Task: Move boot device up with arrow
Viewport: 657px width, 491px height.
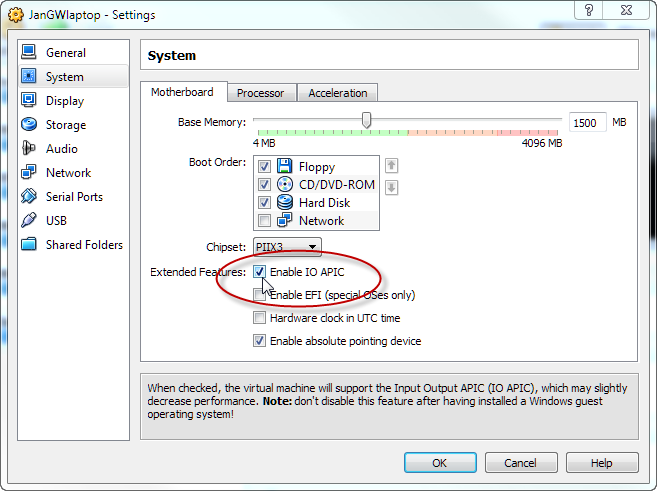Action: coord(392,166)
